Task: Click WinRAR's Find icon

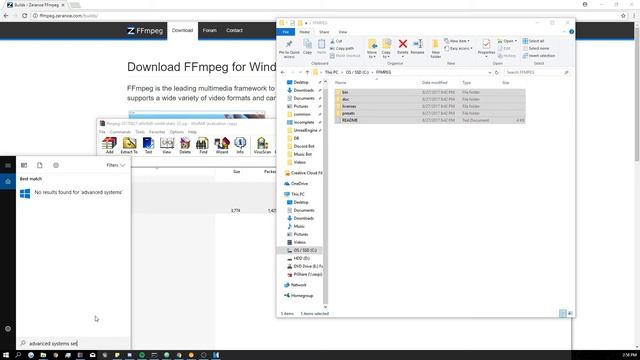Action: (203, 145)
